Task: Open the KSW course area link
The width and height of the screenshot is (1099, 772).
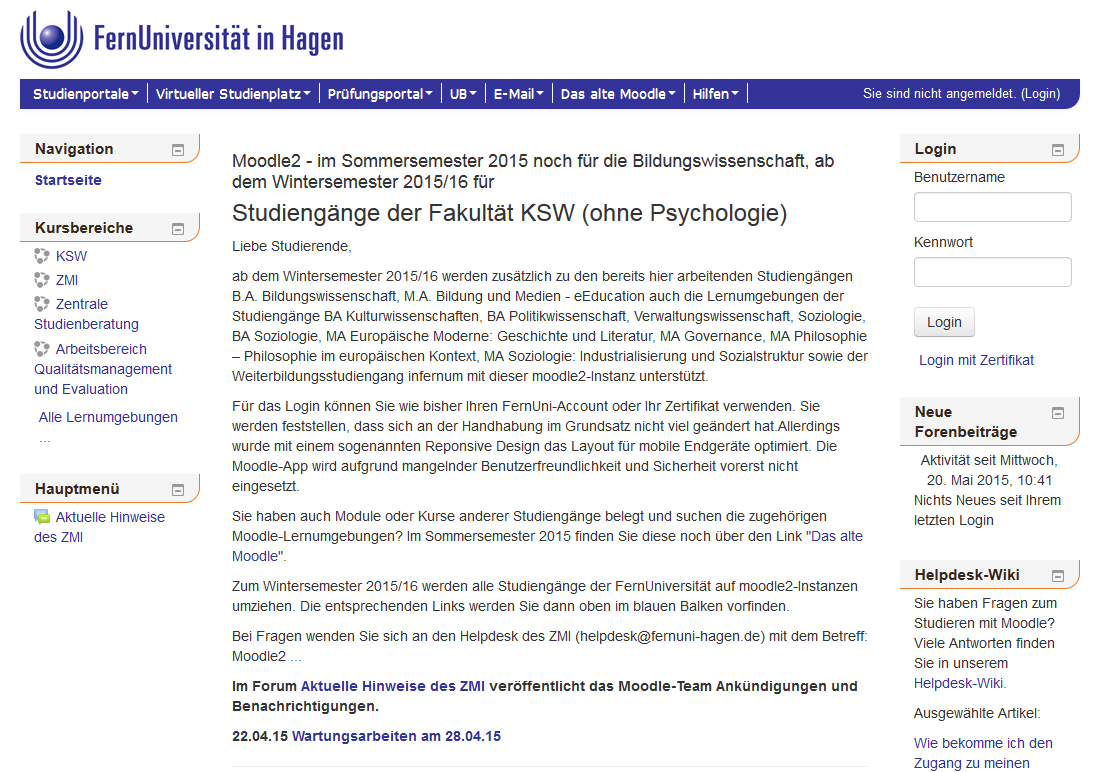Action: point(71,256)
